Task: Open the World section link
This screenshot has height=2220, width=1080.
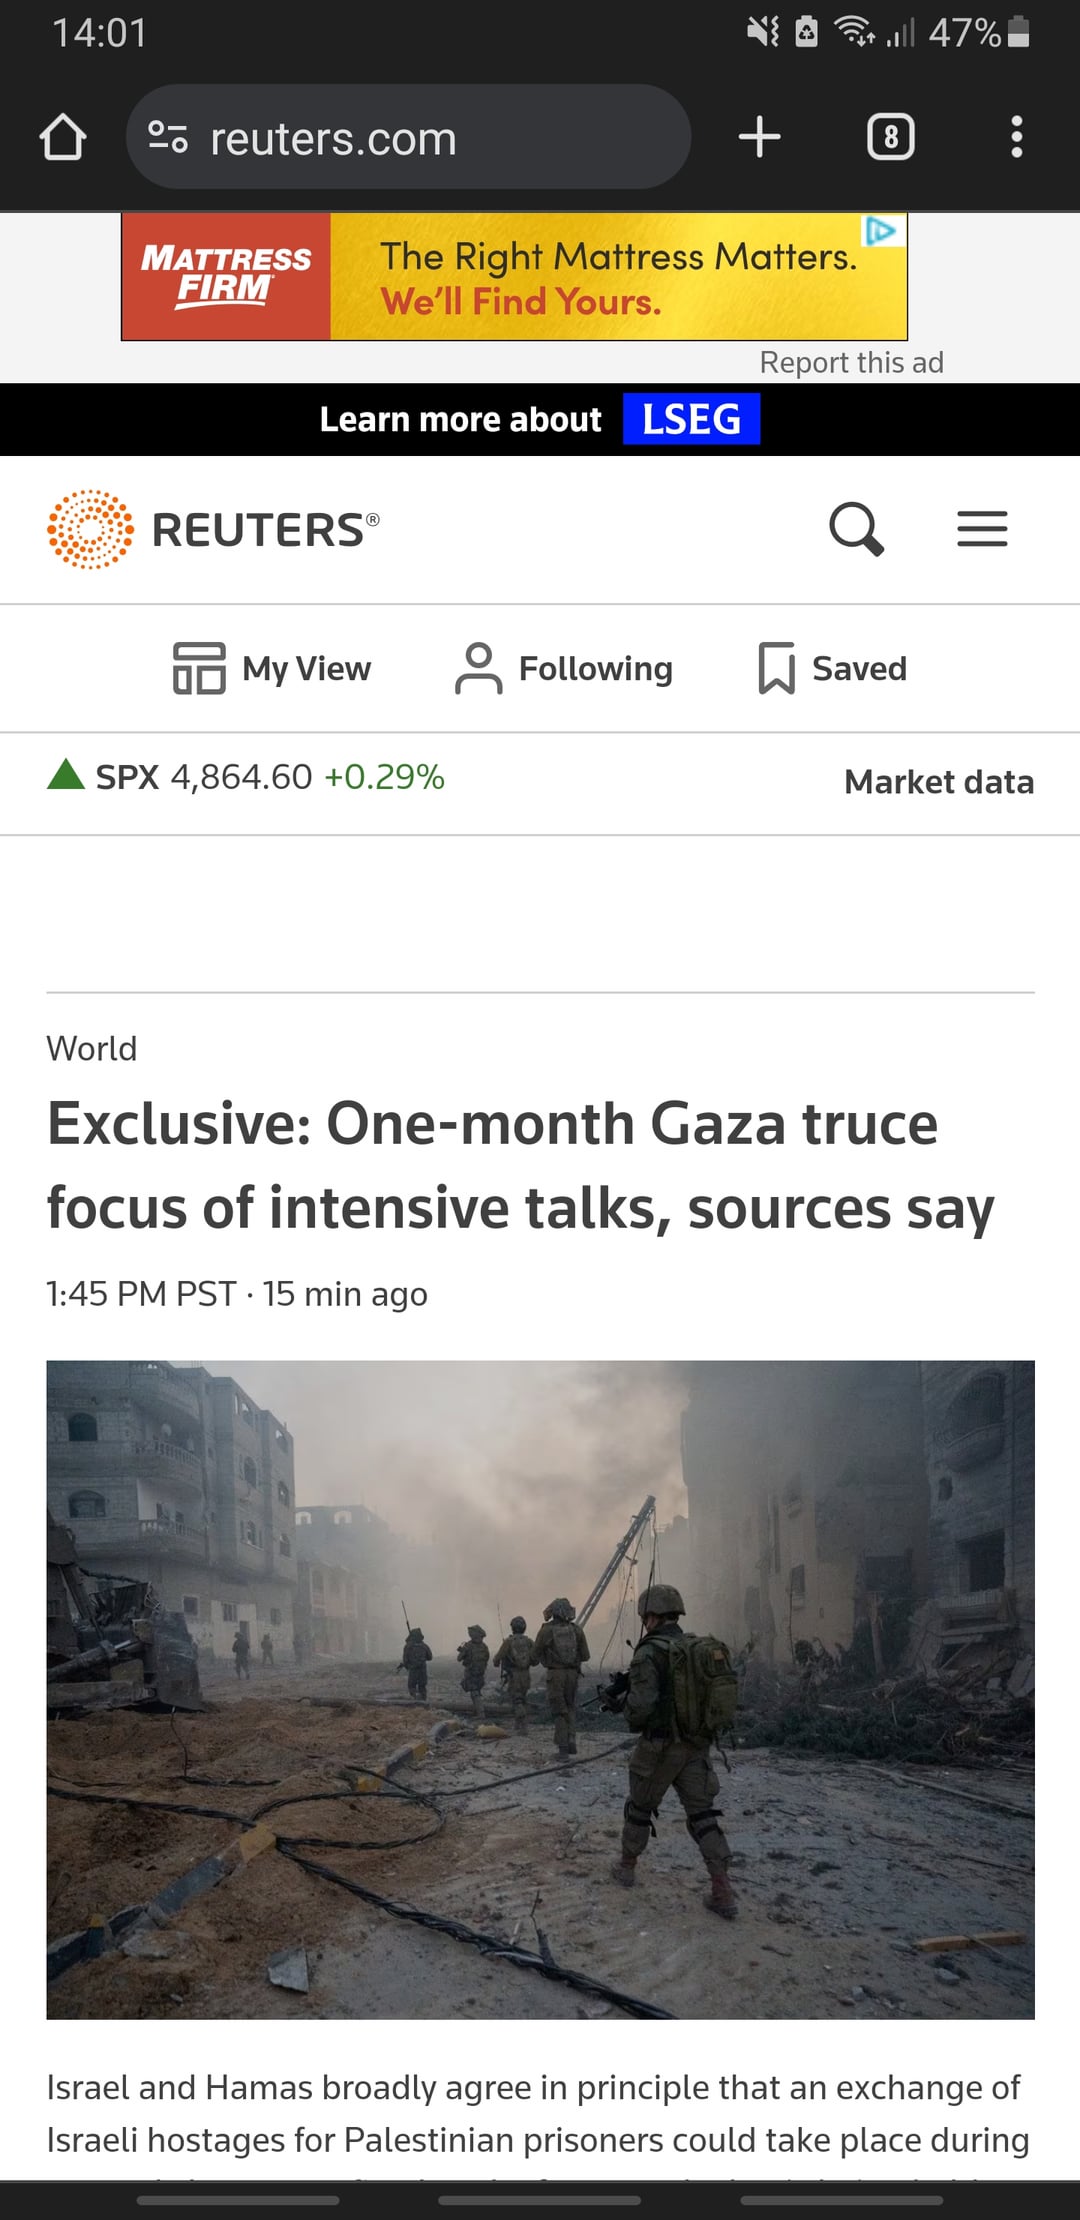Action: pos(92,1049)
